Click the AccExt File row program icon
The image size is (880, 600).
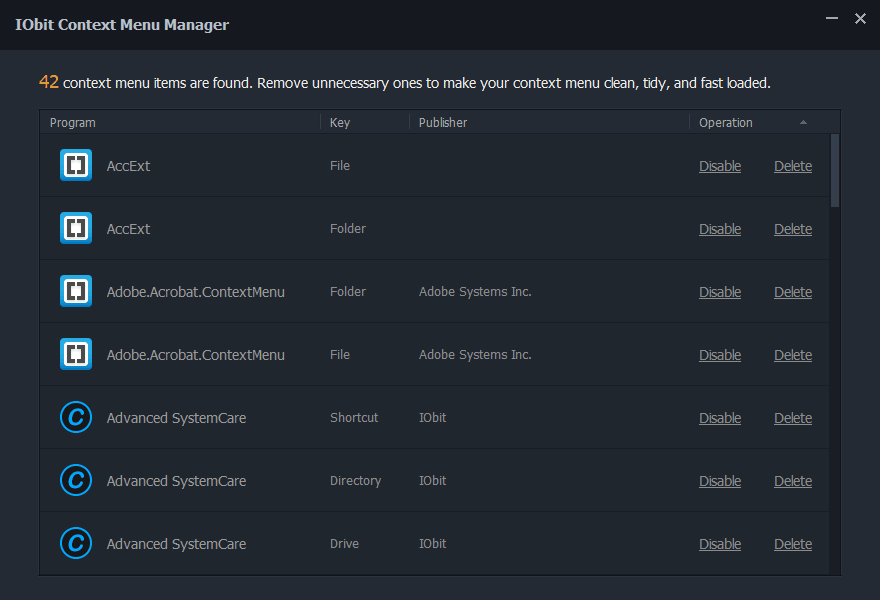(75, 165)
